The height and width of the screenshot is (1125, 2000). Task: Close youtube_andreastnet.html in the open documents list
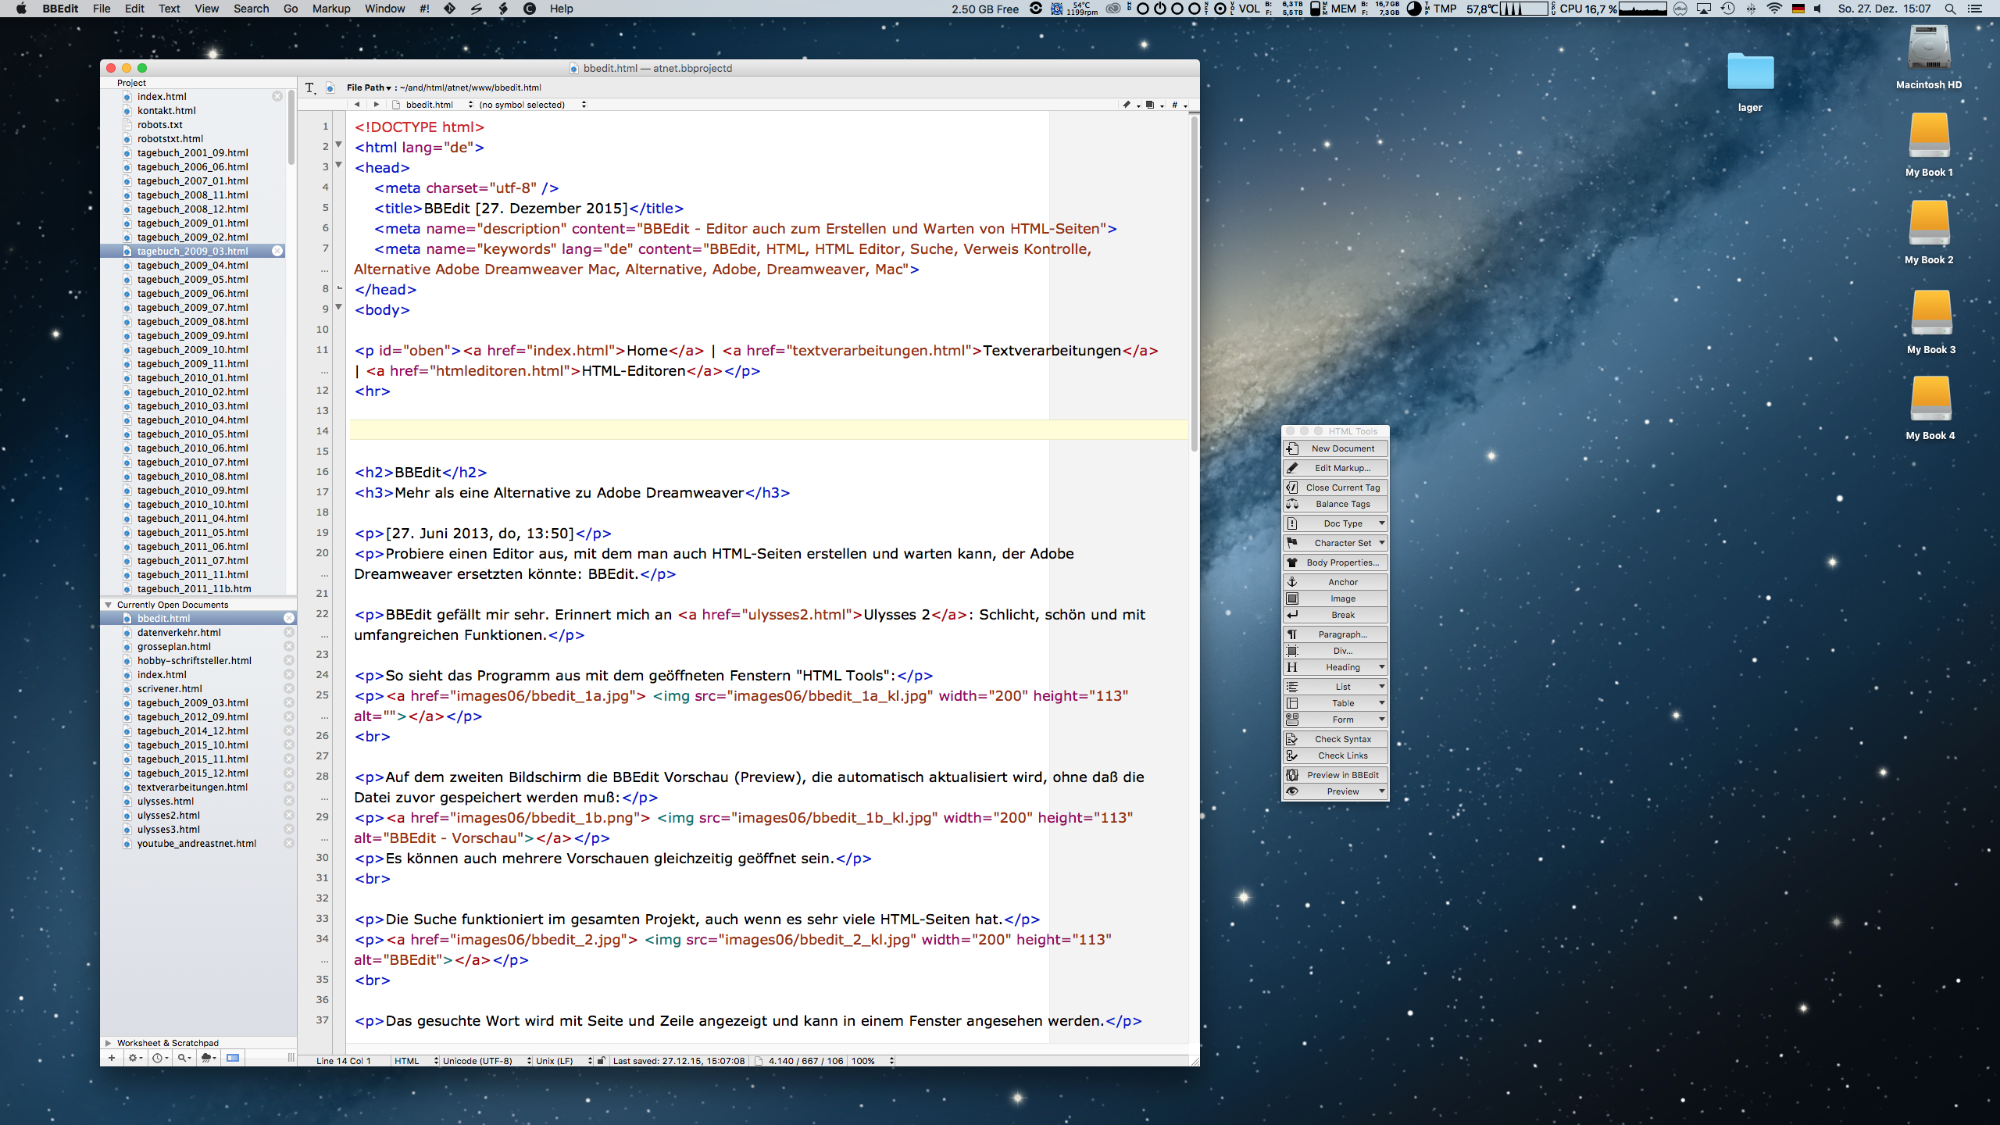[x=289, y=844]
